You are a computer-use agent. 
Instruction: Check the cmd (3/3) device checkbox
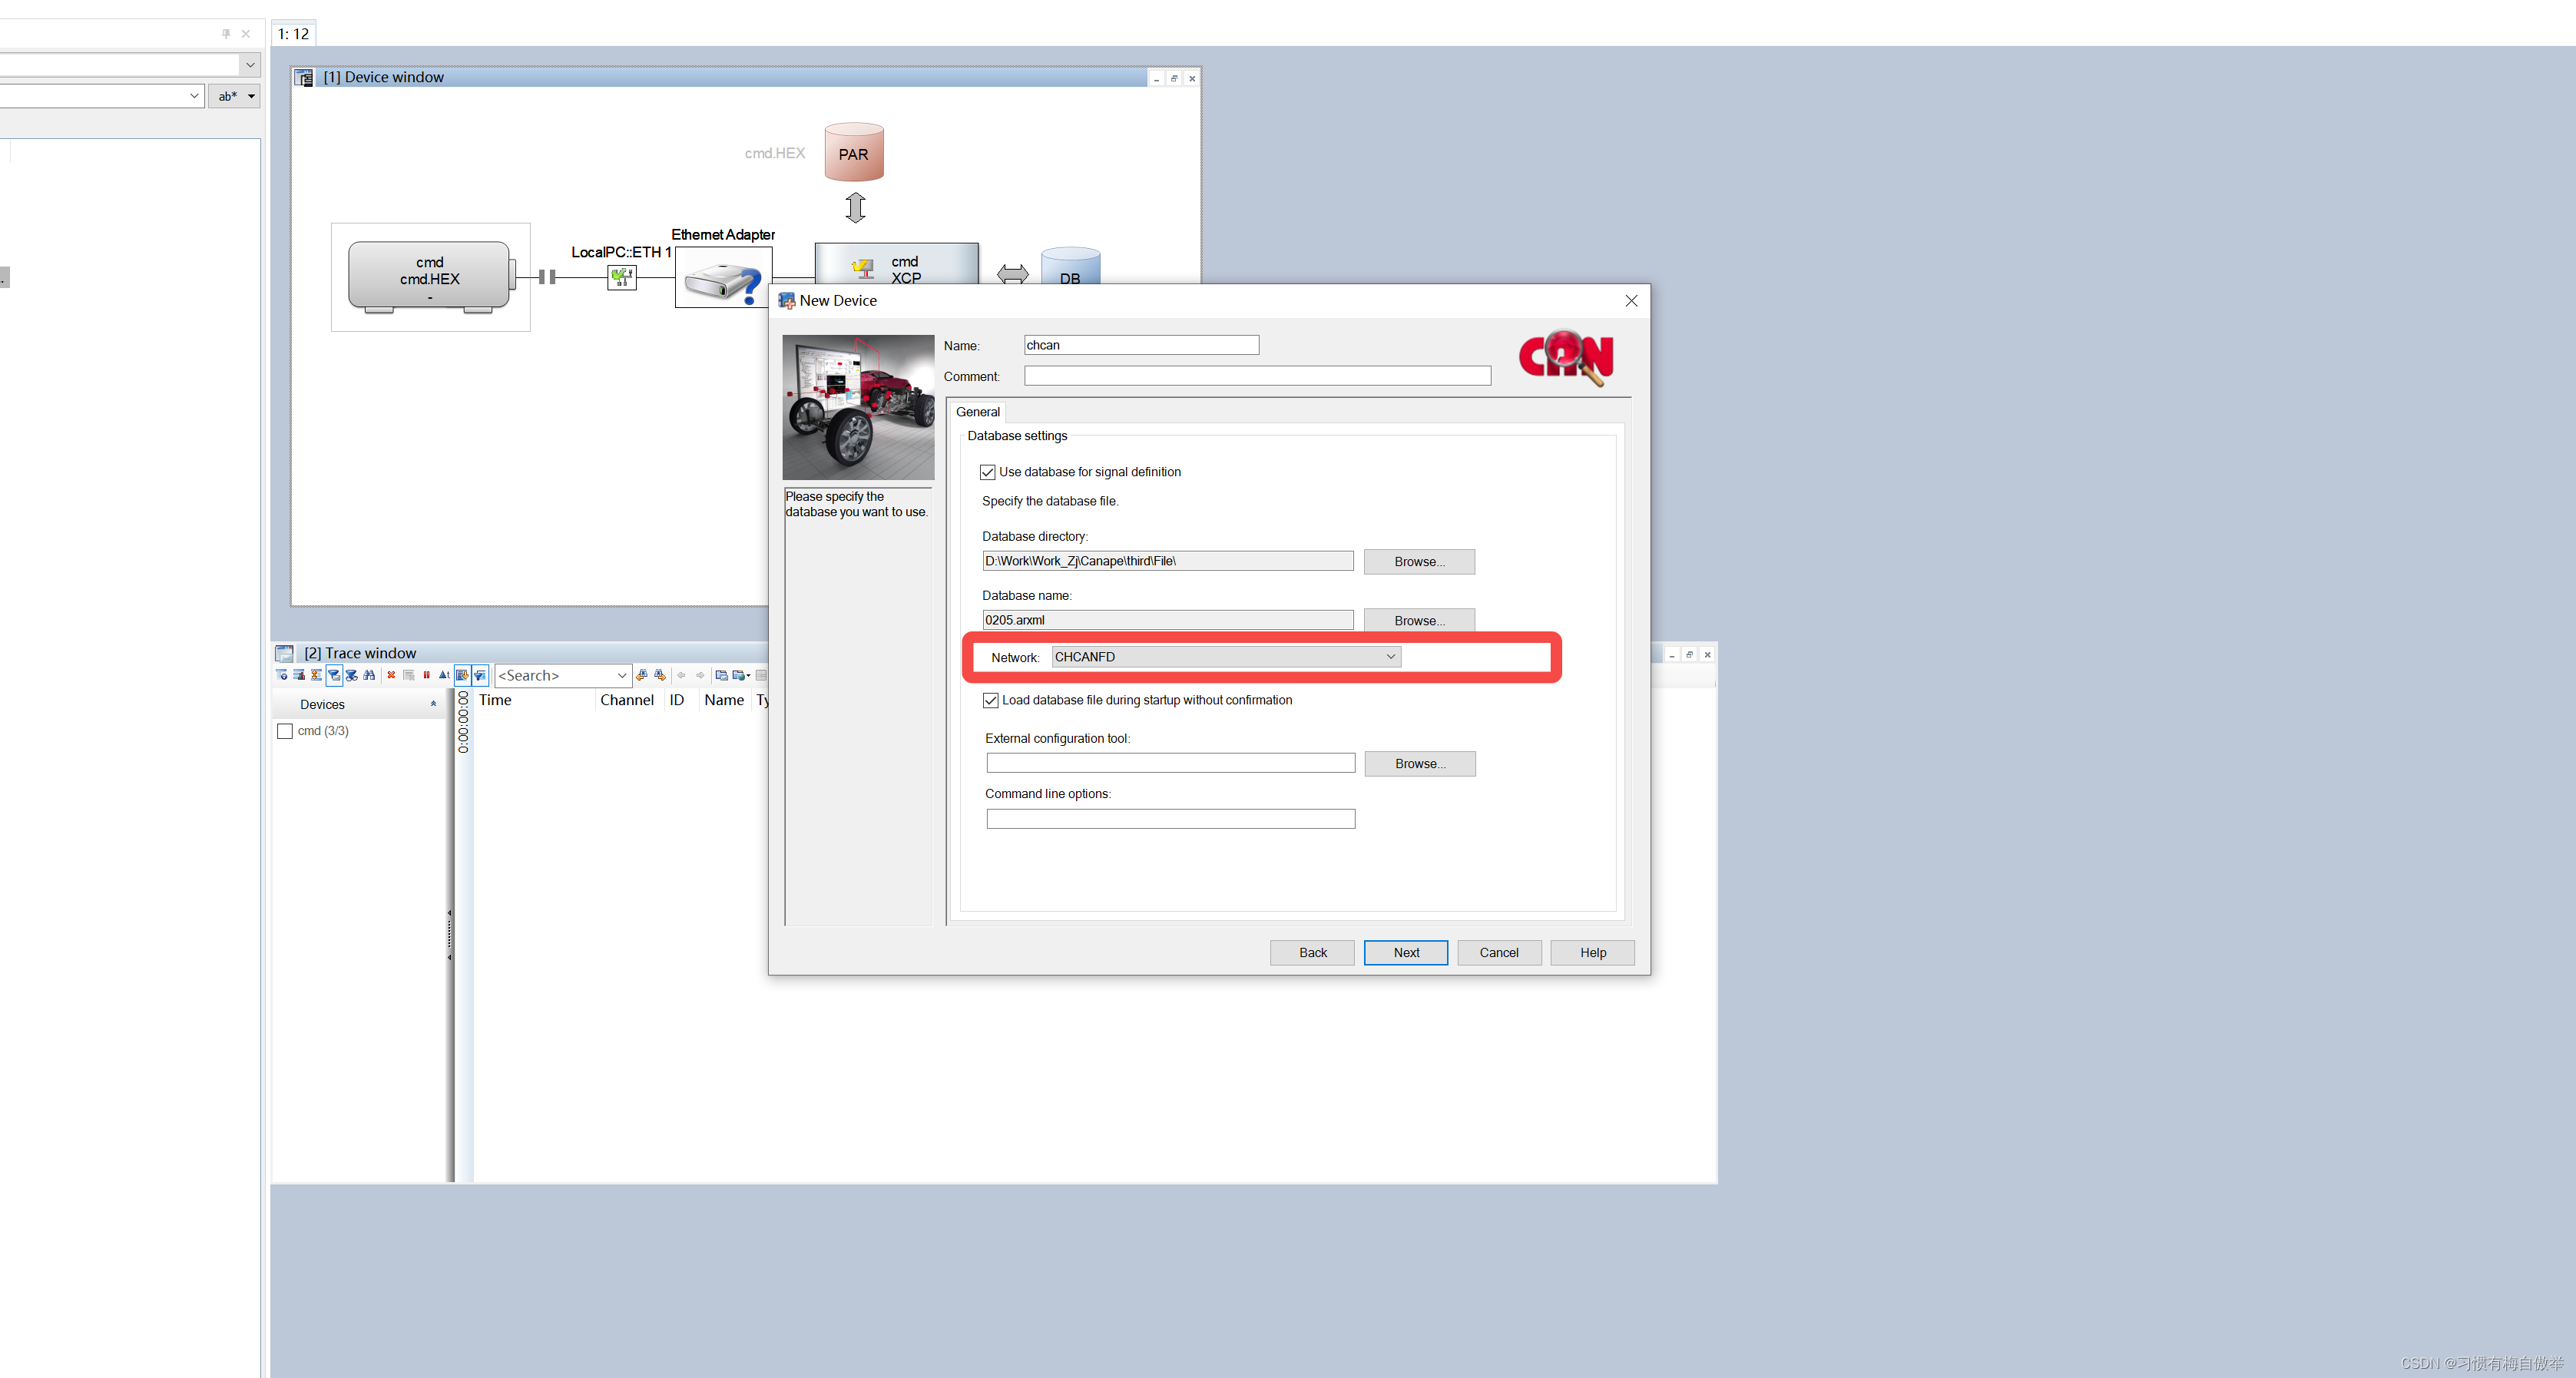[x=285, y=731]
